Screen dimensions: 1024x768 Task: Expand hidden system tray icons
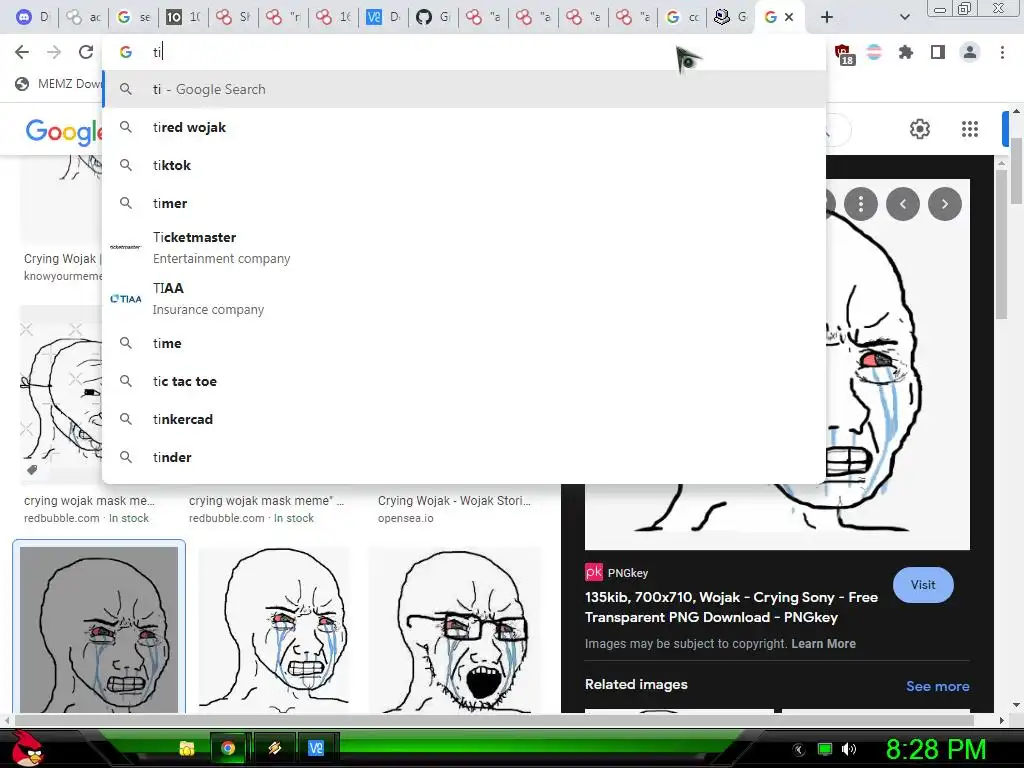click(799, 749)
